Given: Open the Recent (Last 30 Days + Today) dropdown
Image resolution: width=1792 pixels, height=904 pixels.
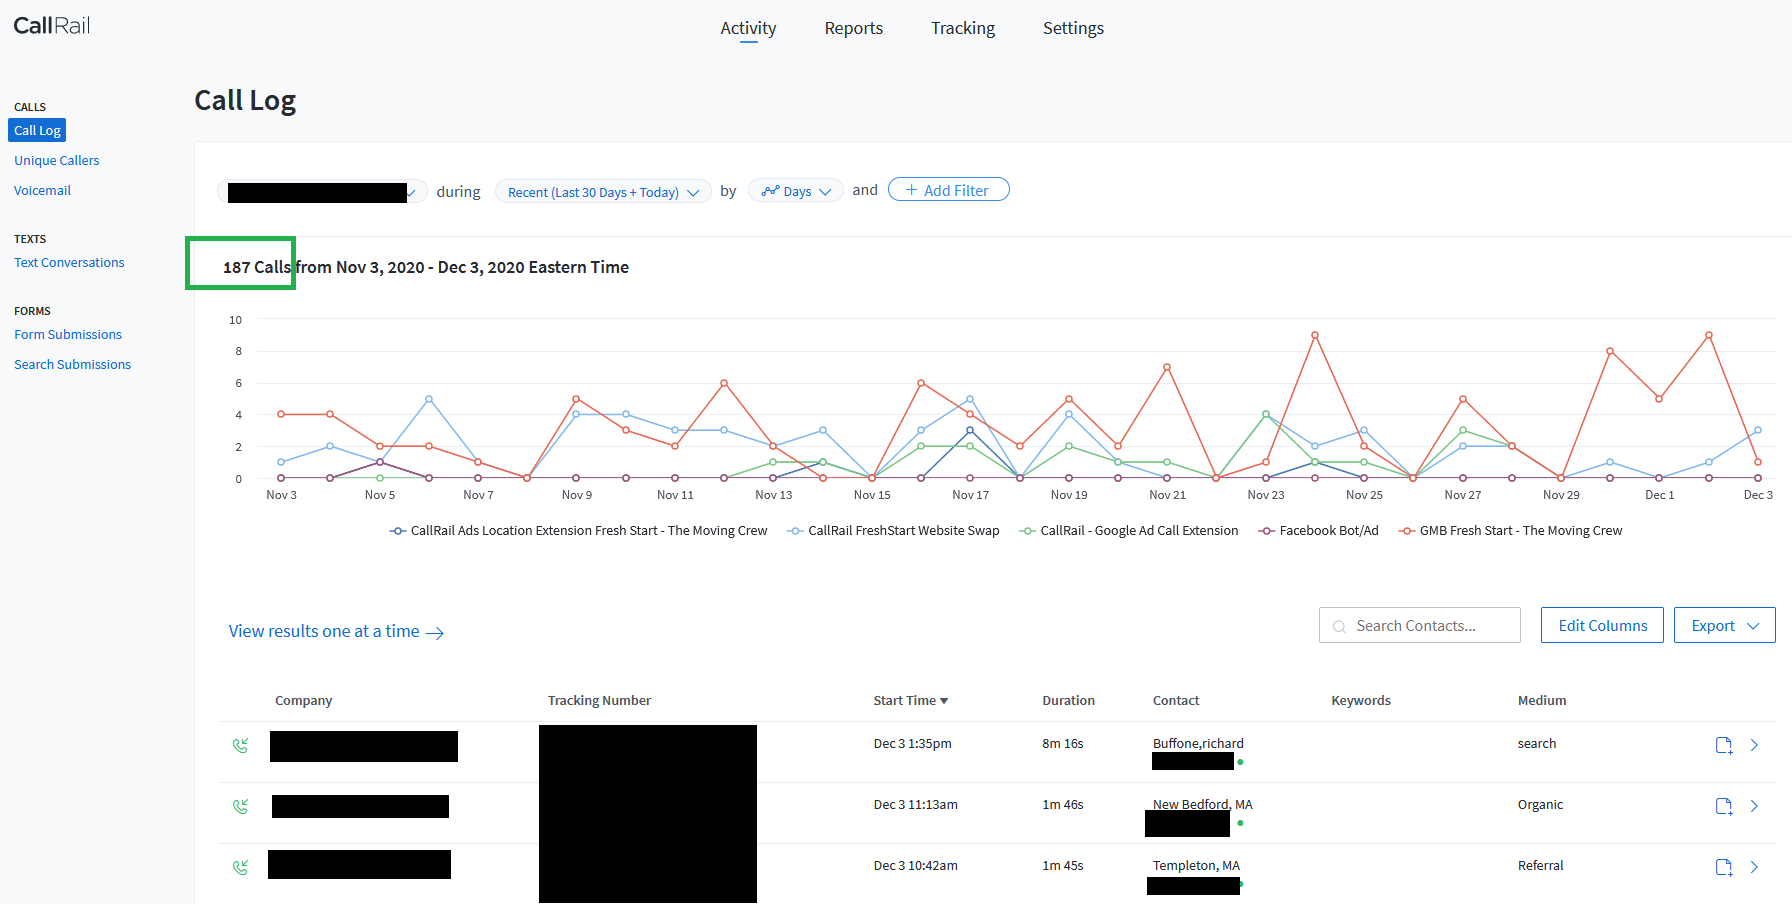Looking at the screenshot, I should point(603,192).
